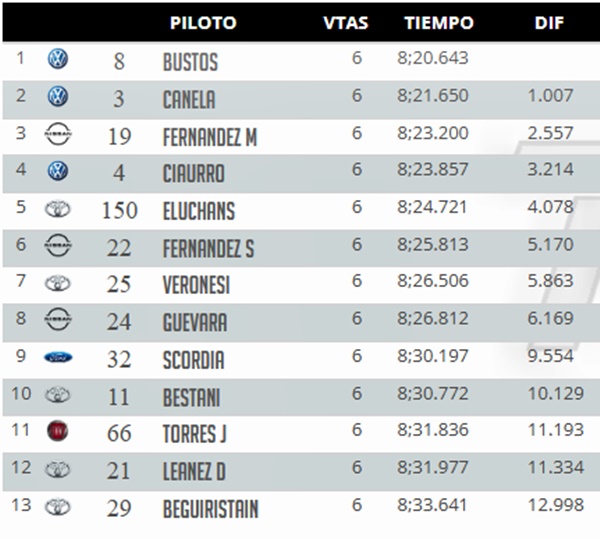Click the Nissan logo for Fernandez M
The width and height of the screenshot is (600, 539).
pos(58,134)
